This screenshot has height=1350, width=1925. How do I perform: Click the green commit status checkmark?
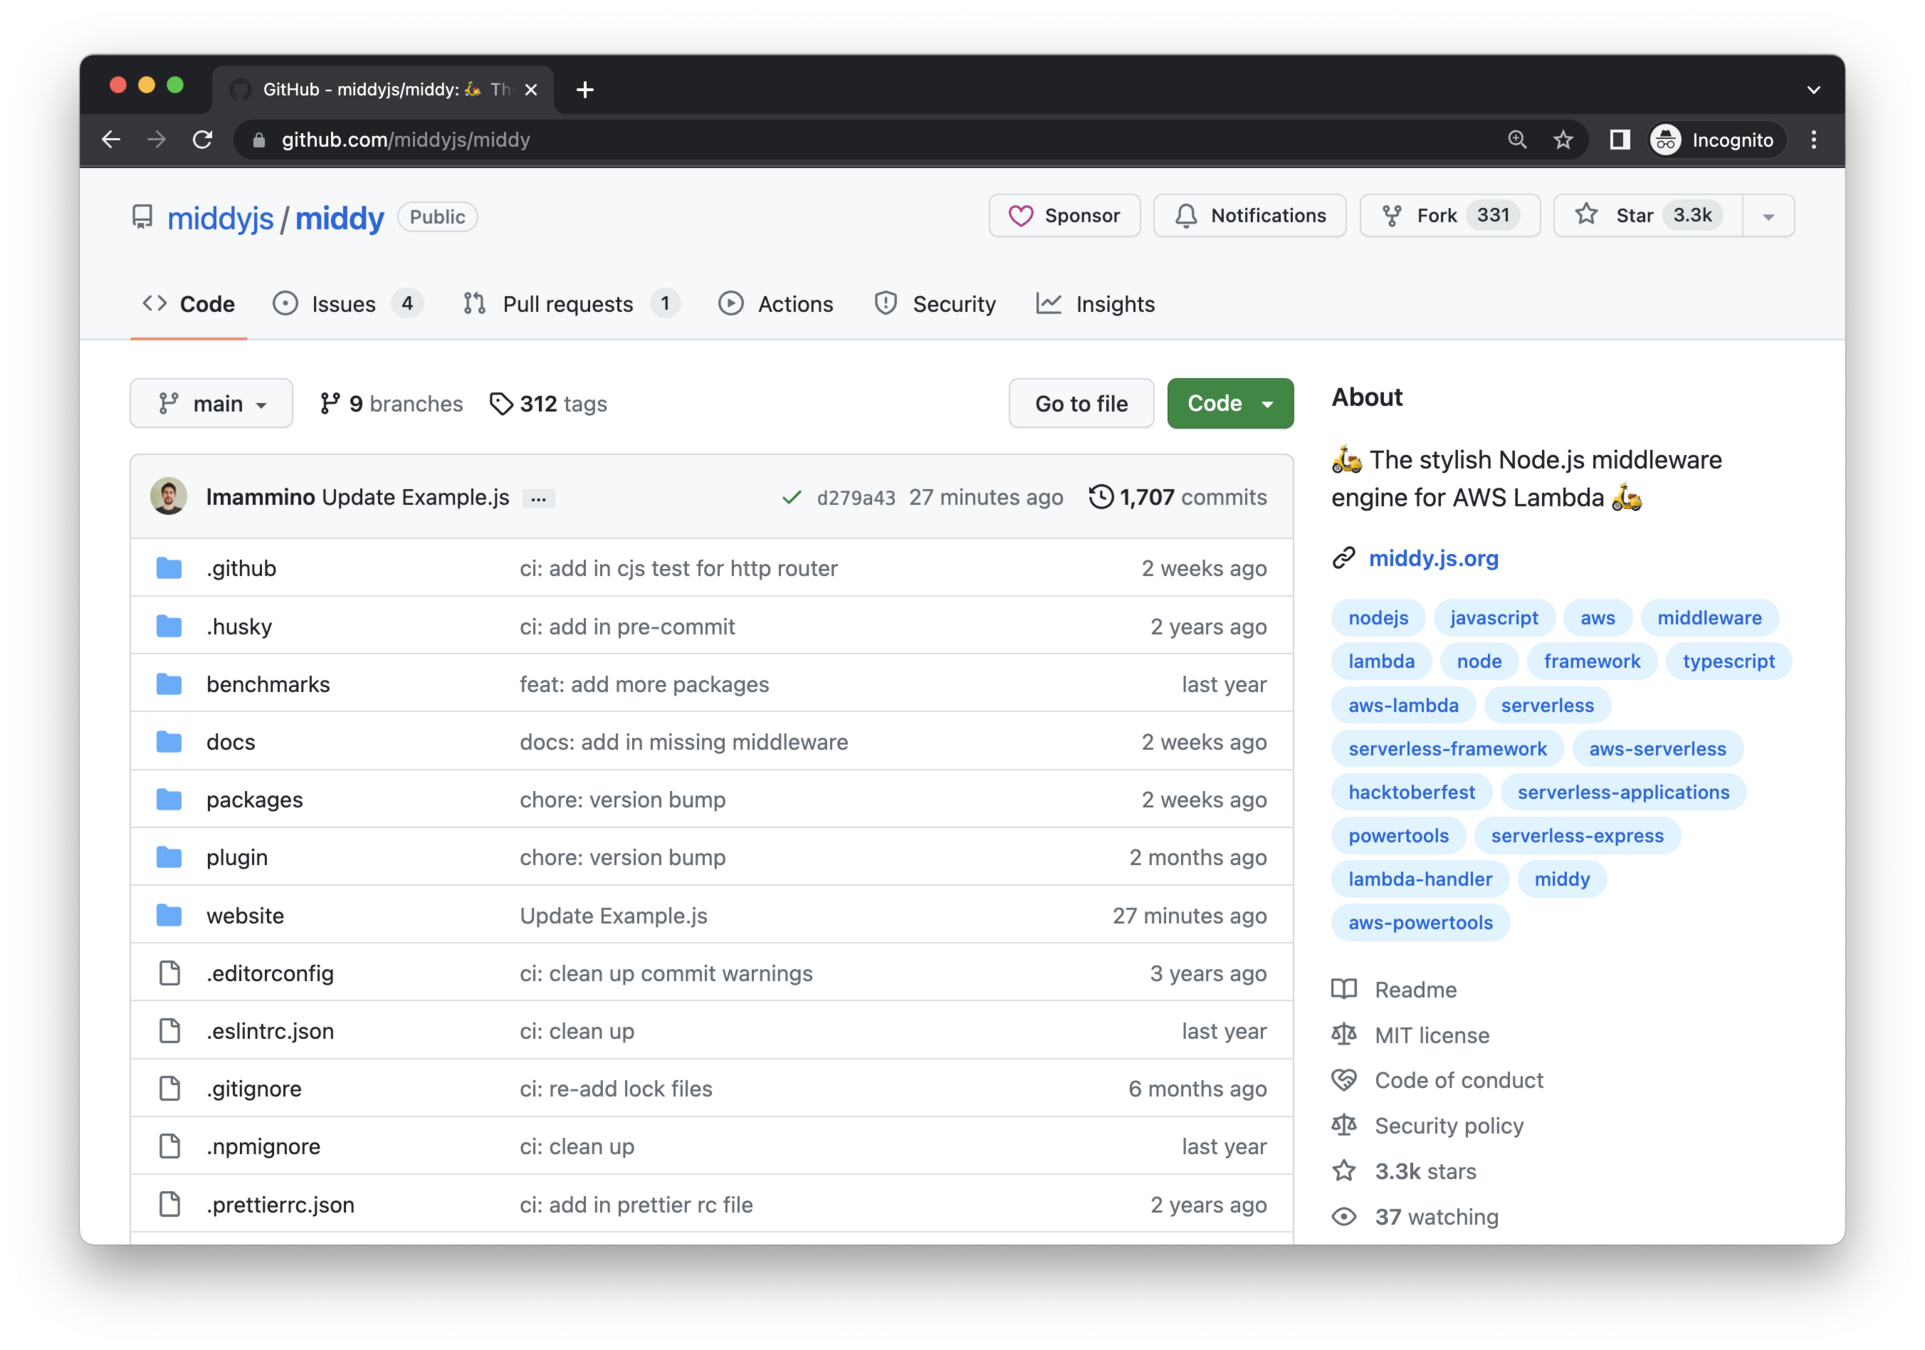tap(791, 497)
